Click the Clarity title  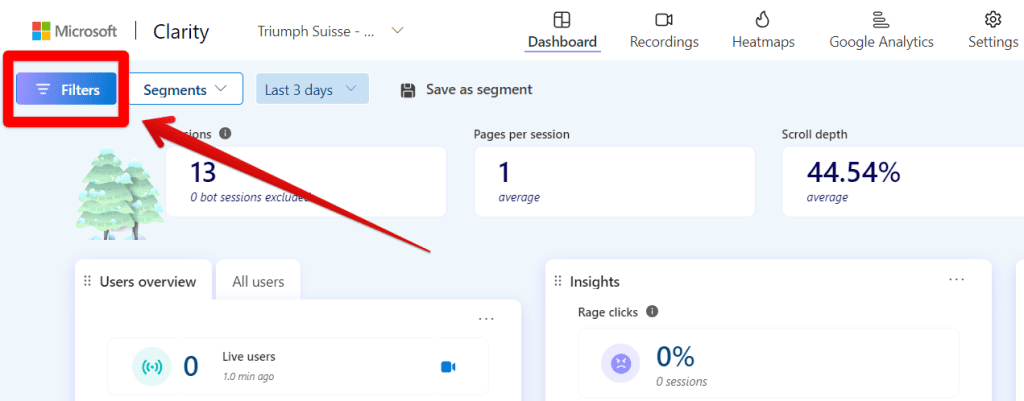[x=181, y=31]
